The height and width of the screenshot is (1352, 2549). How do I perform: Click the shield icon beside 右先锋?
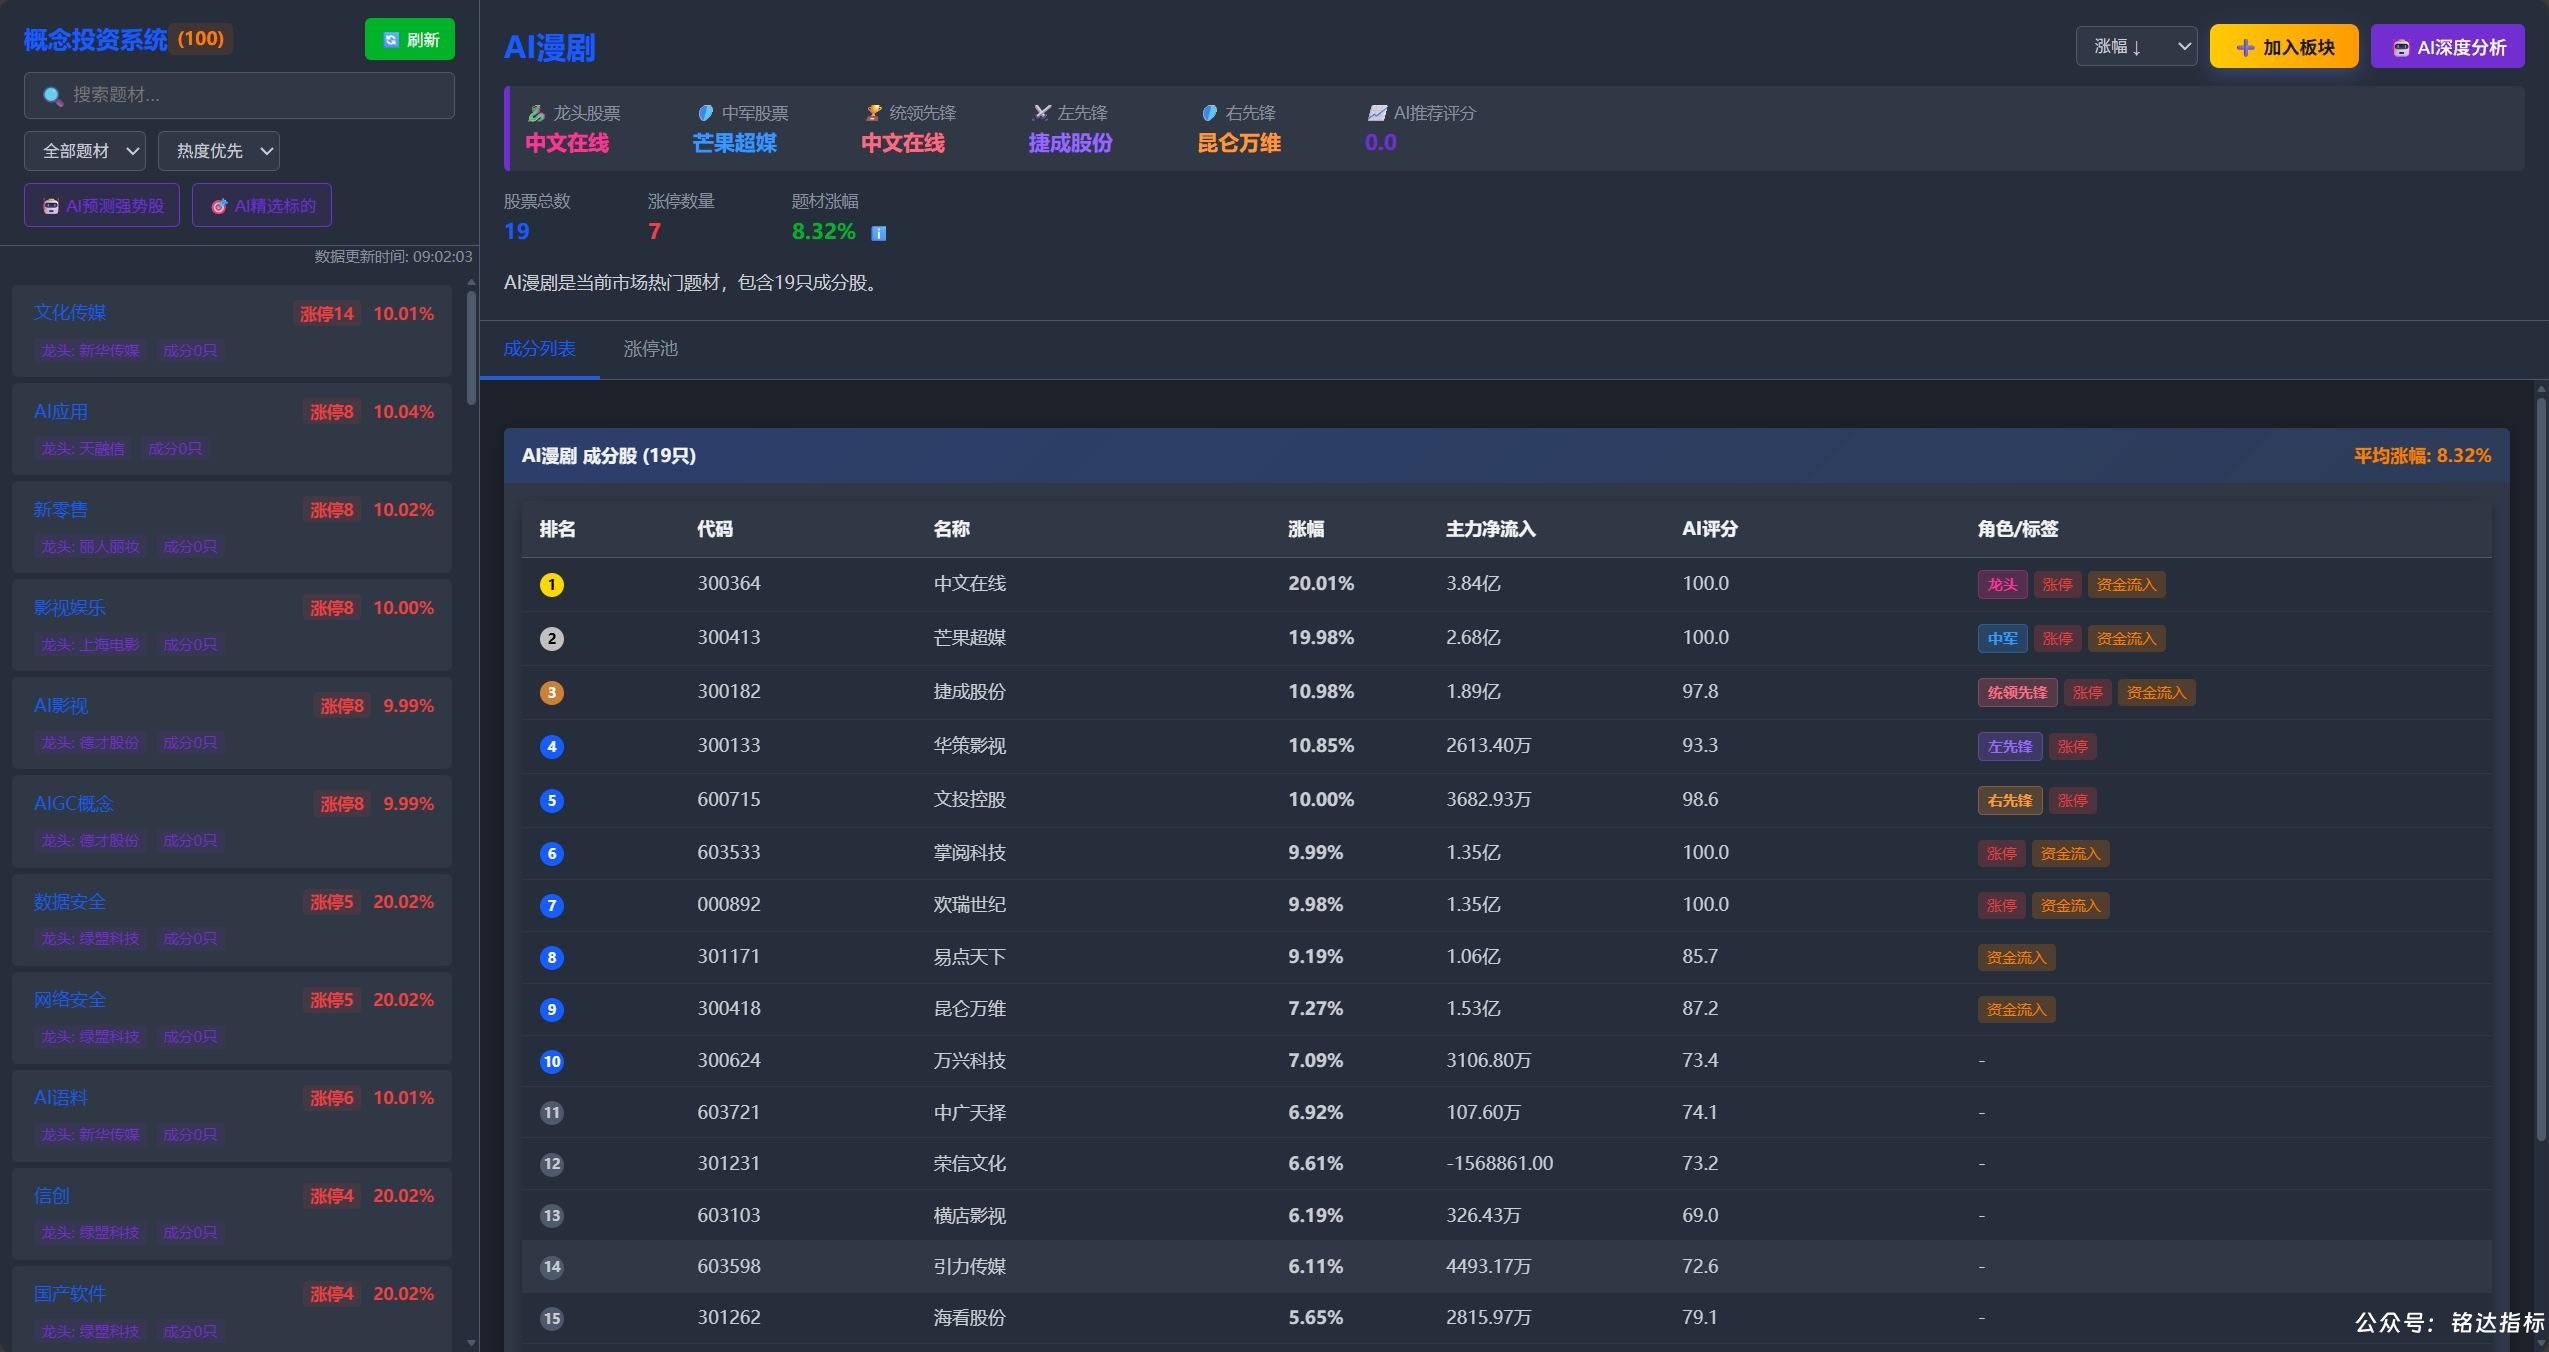pyautogui.click(x=1209, y=113)
